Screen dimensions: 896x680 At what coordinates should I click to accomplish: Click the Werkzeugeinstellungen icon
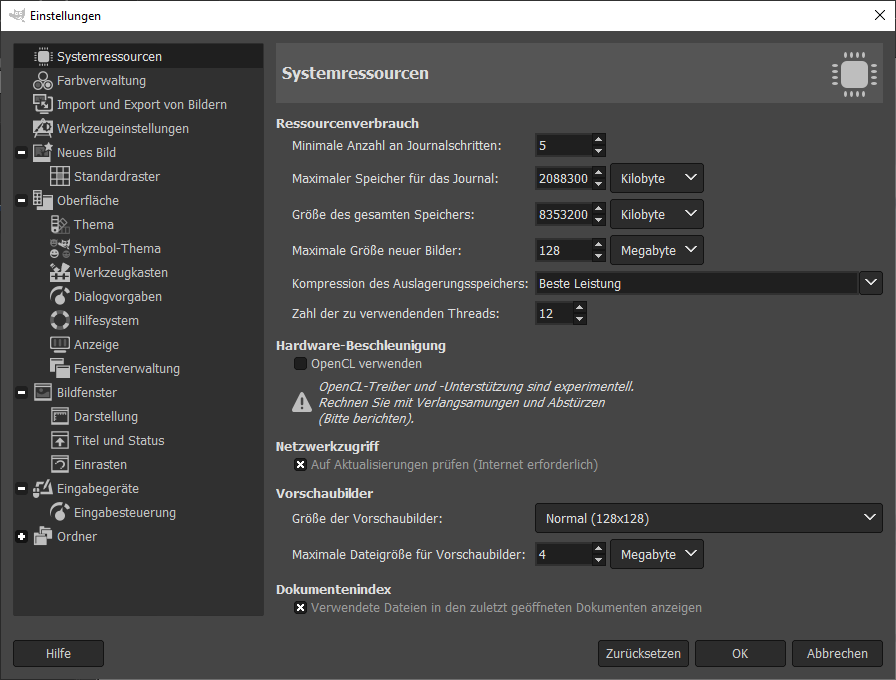(43, 129)
